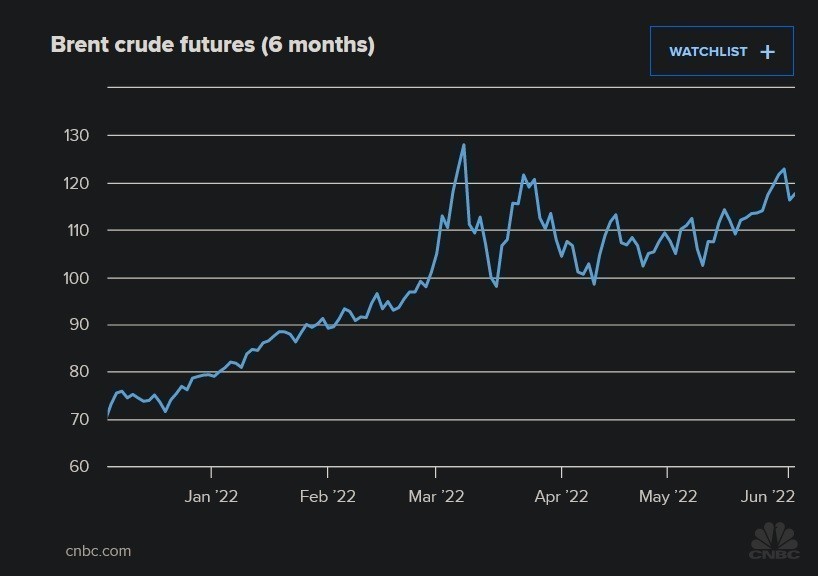818x576 pixels.
Task: Click the 120 price axis label
Action: click(x=77, y=183)
